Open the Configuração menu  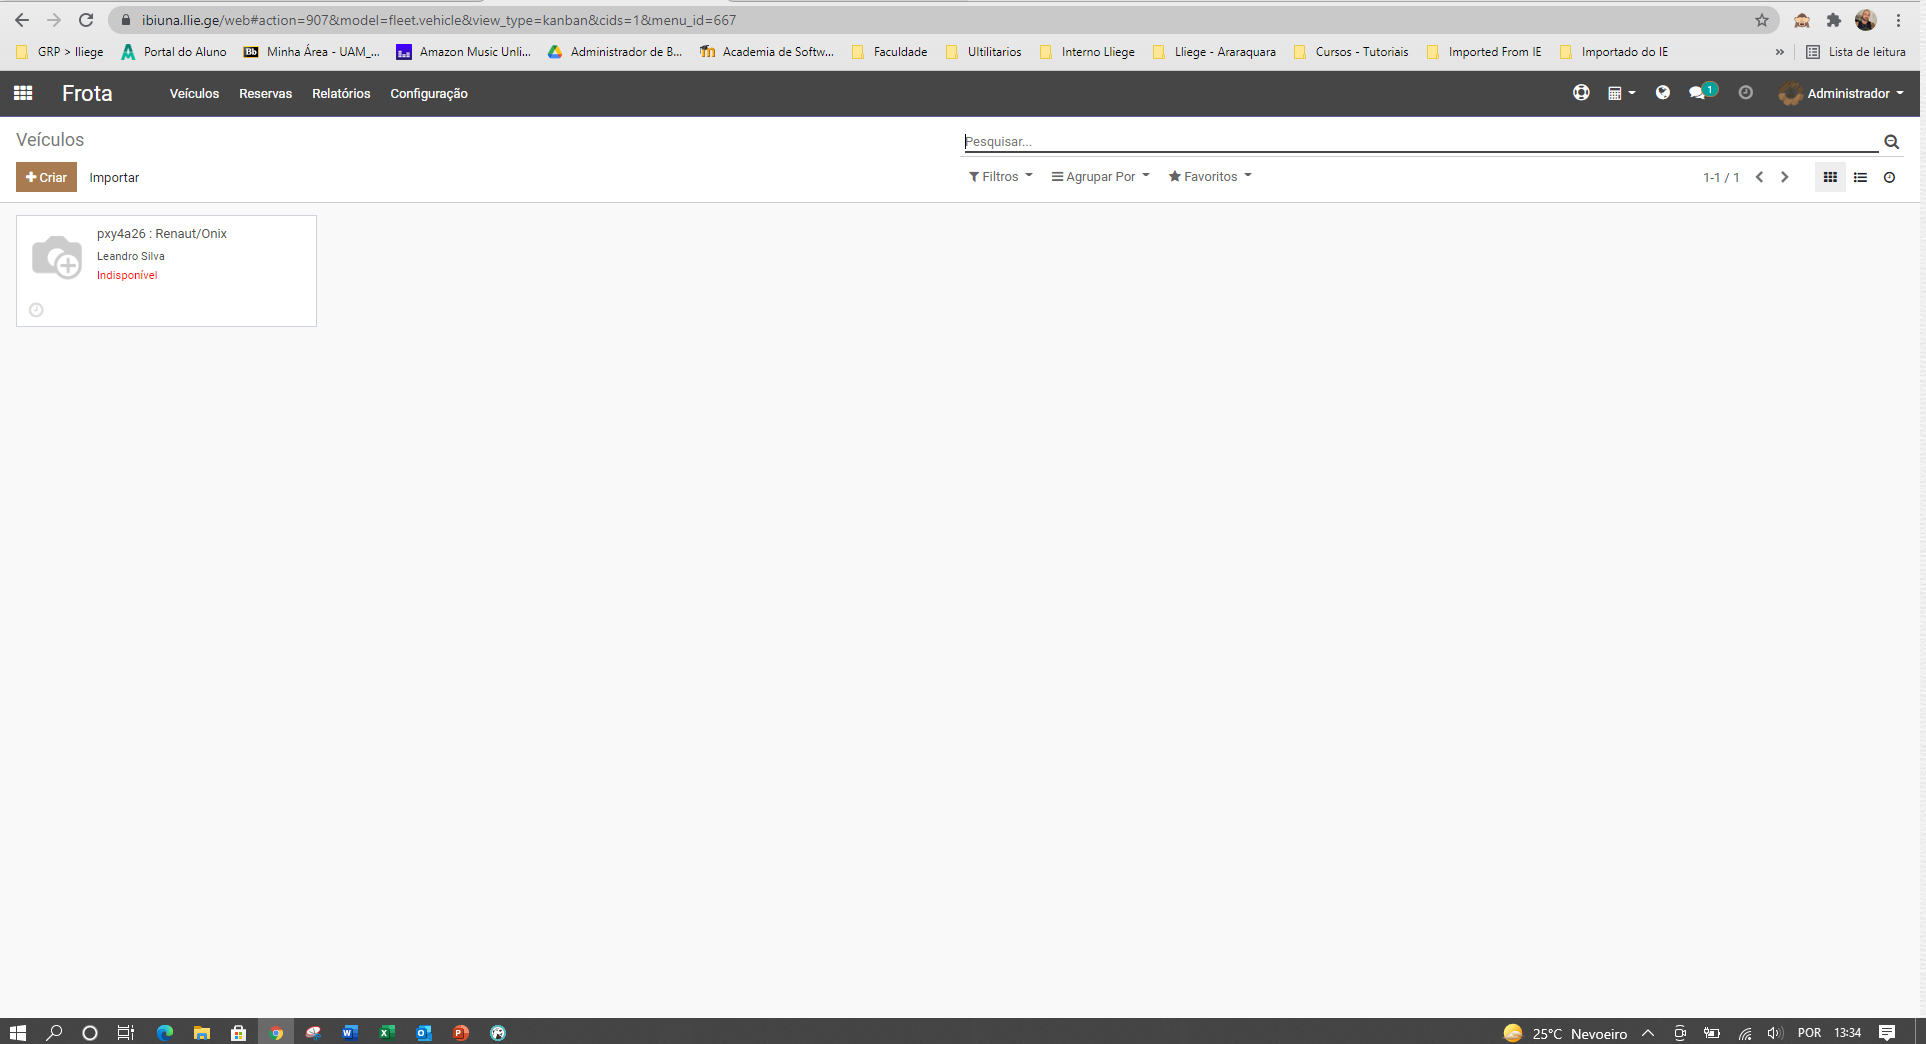click(428, 94)
